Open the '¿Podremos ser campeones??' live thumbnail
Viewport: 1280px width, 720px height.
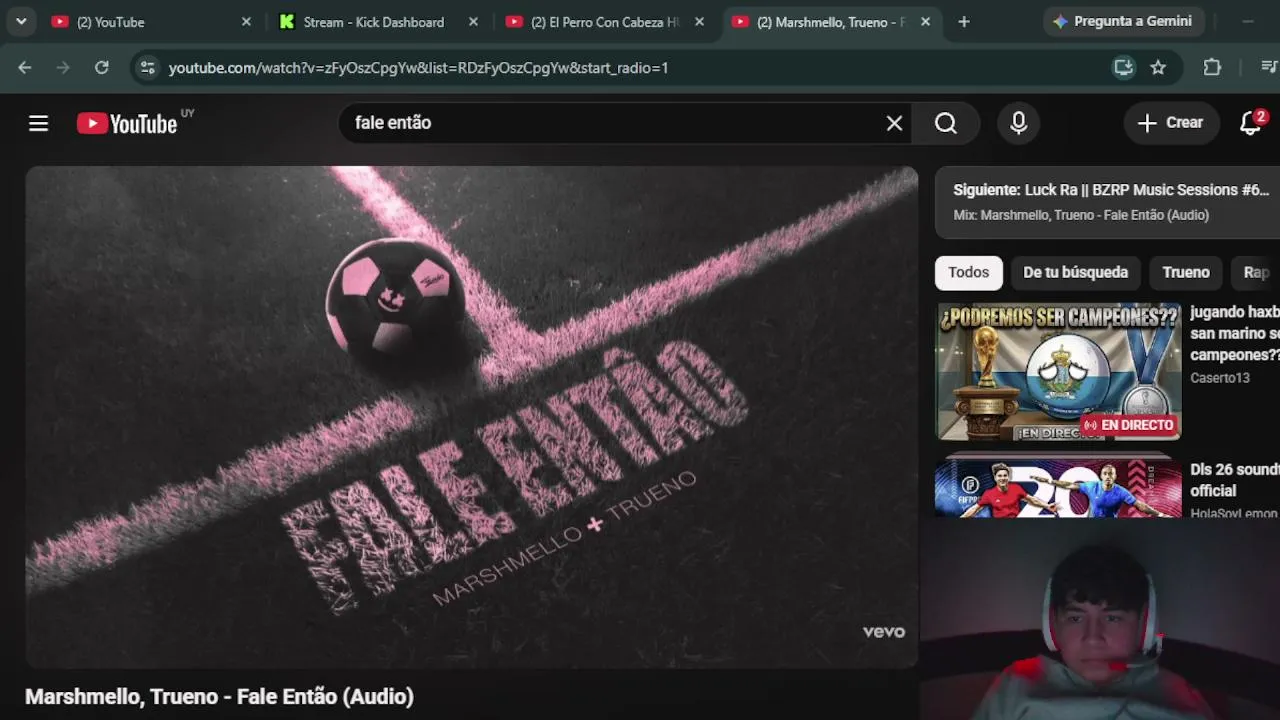click(x=1058, y=372)
